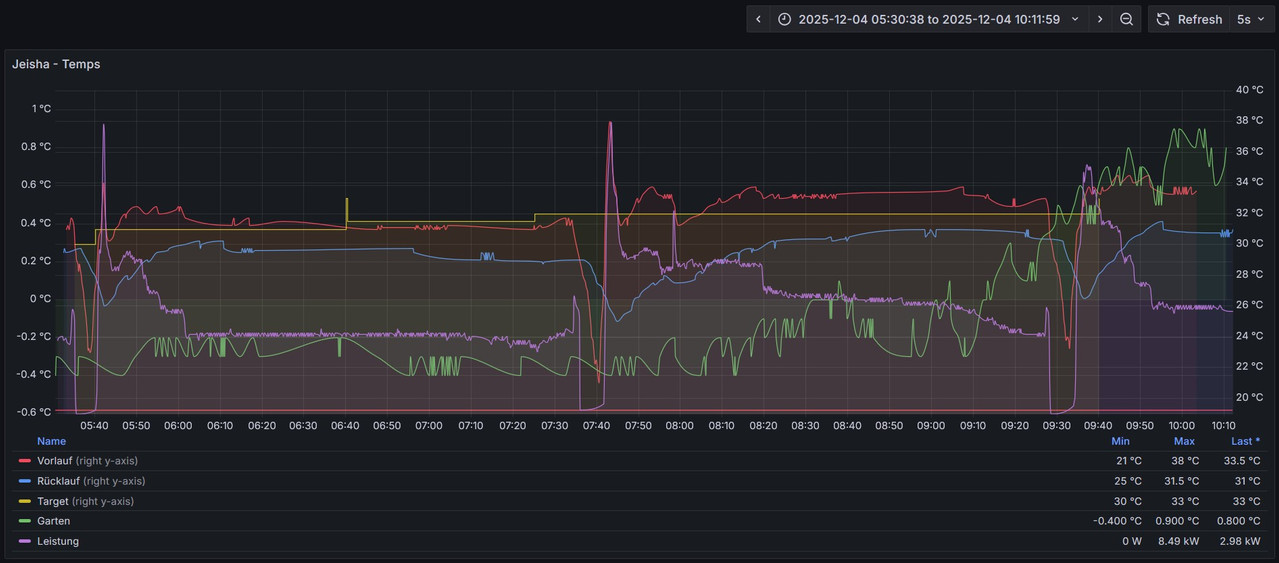Click the 0.900 °C max value of Garten

1177,521
